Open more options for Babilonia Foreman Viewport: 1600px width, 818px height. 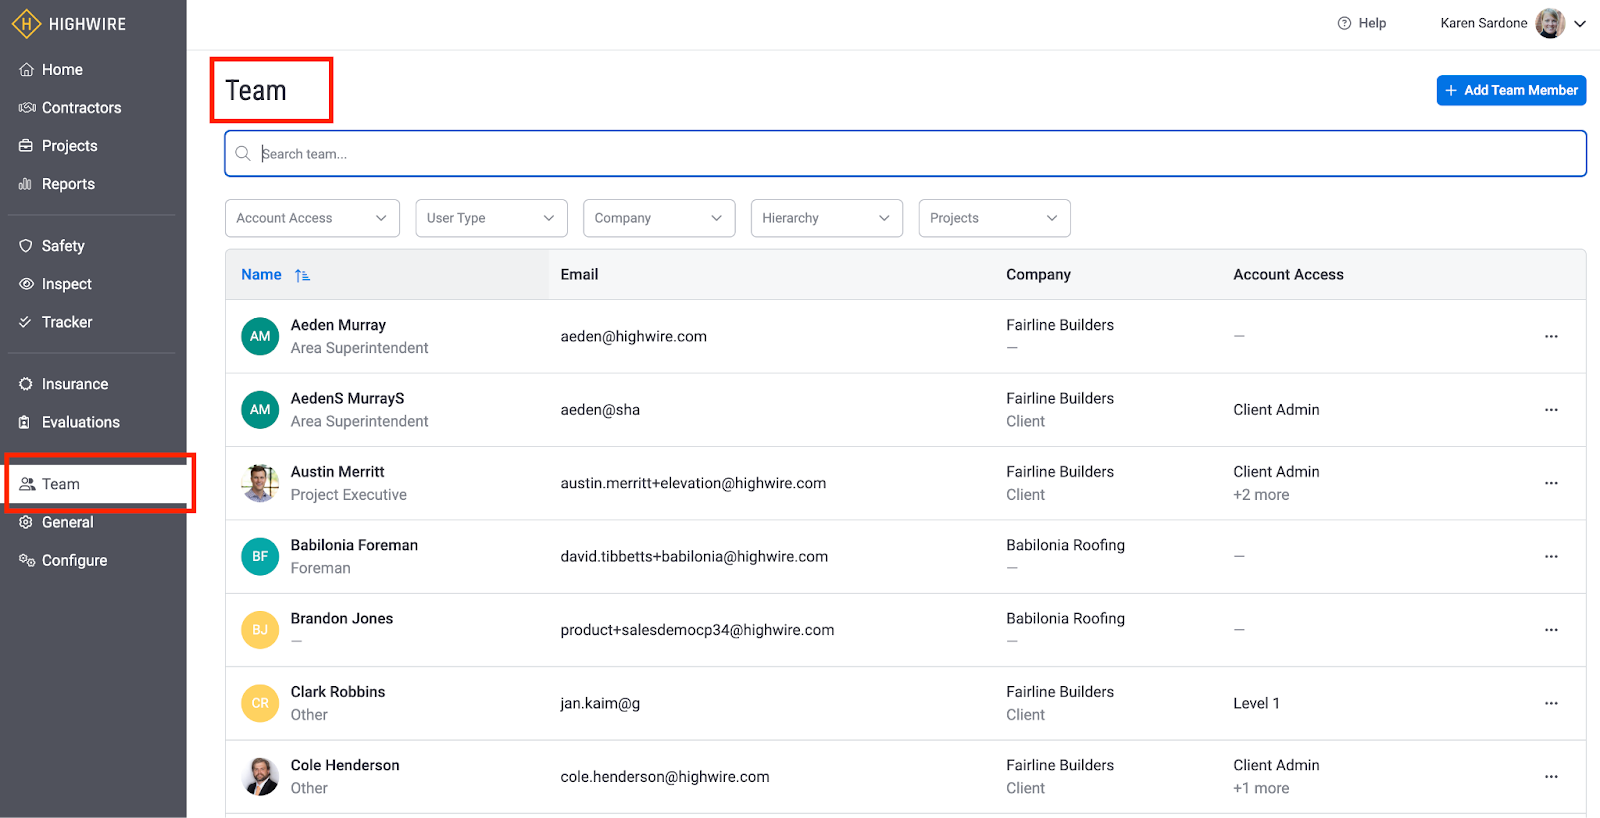coord(1551,556)
